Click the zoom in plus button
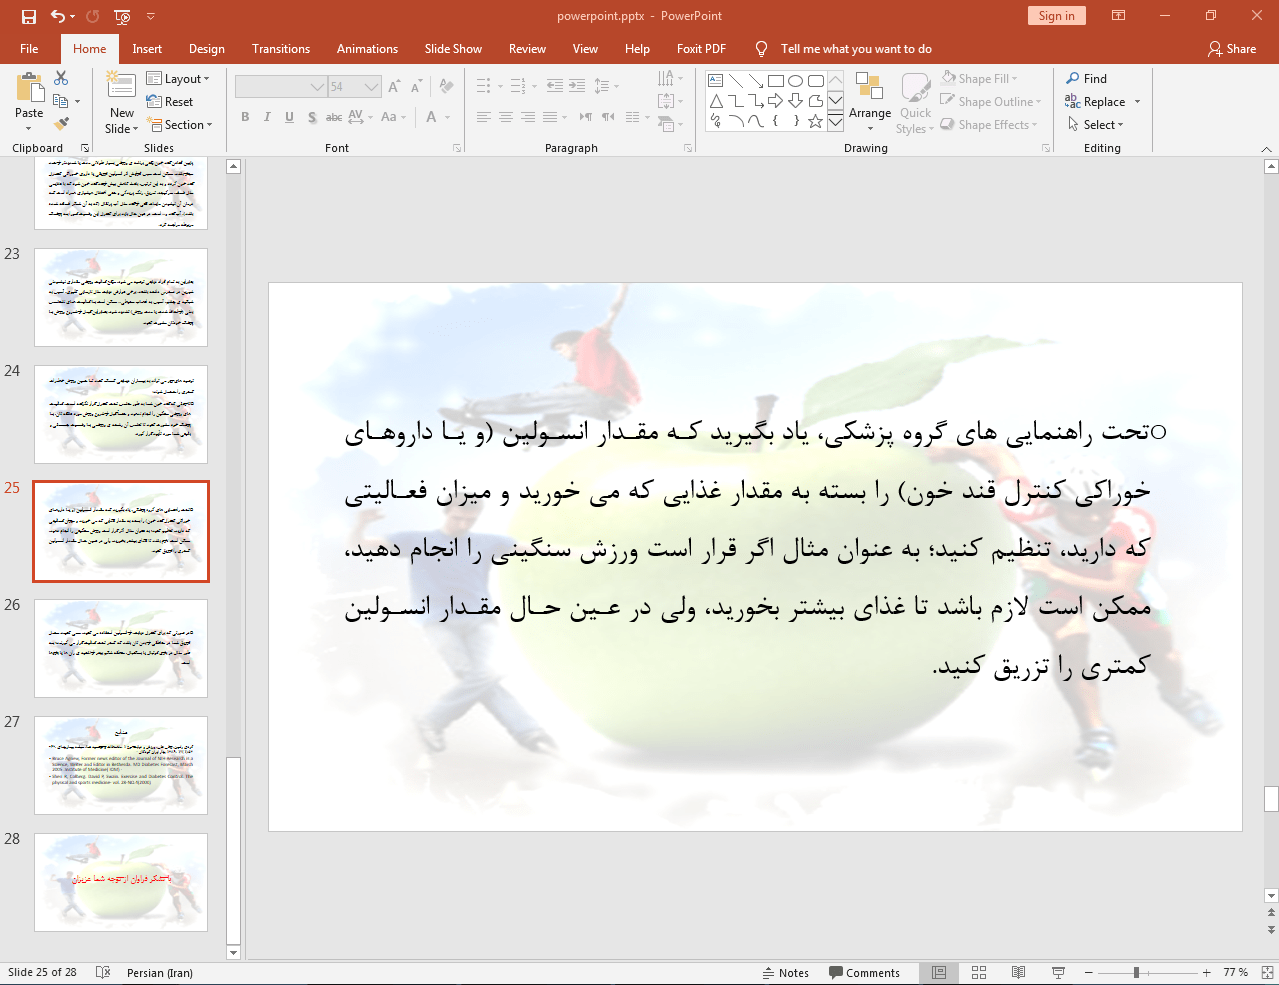 point(1207,972)
